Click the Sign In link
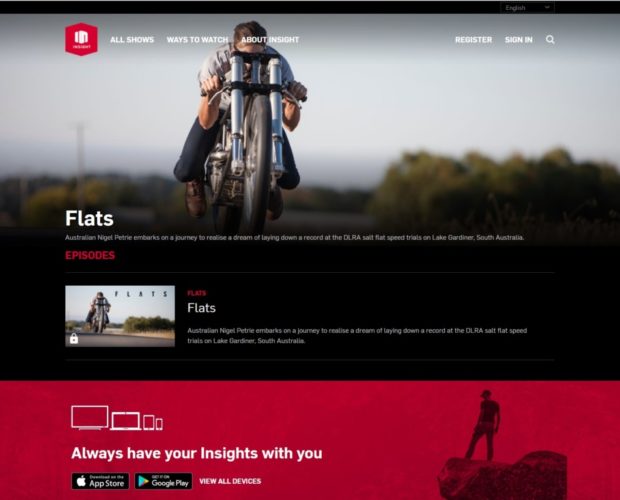 click(518, 40)
